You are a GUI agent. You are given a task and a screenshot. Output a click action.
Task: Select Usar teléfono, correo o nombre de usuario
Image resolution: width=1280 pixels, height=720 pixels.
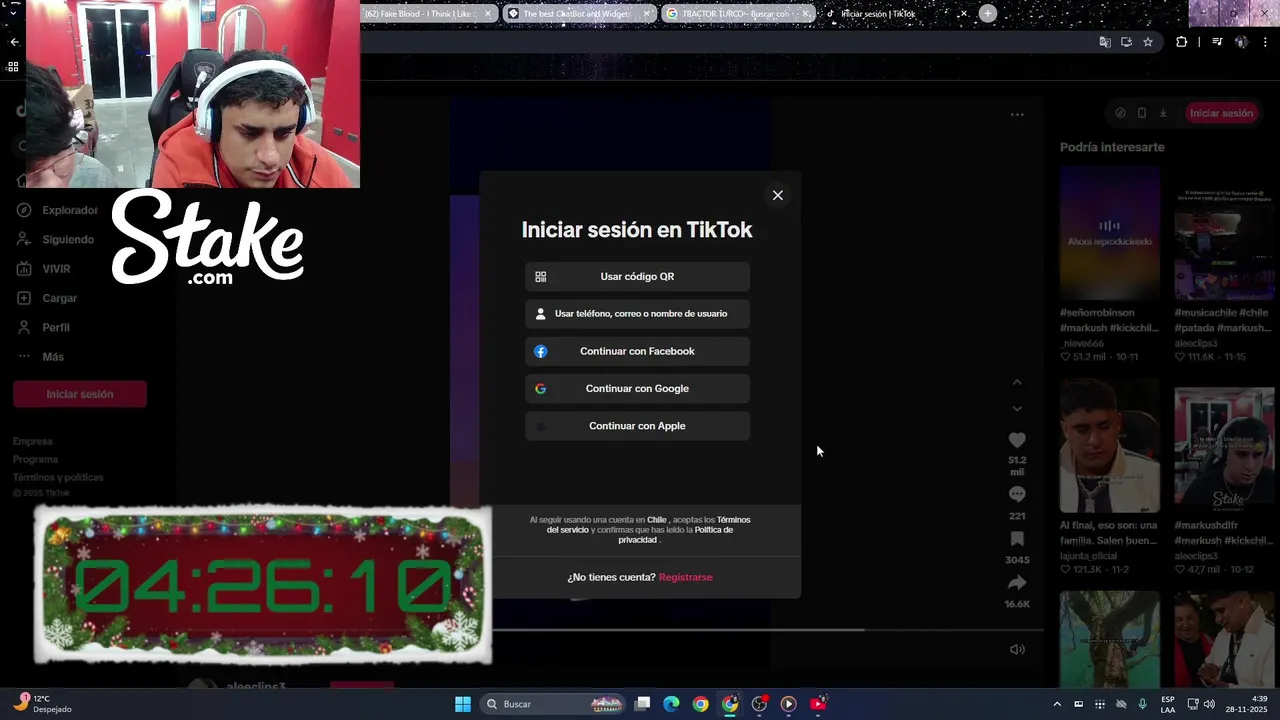coord(637,314)
